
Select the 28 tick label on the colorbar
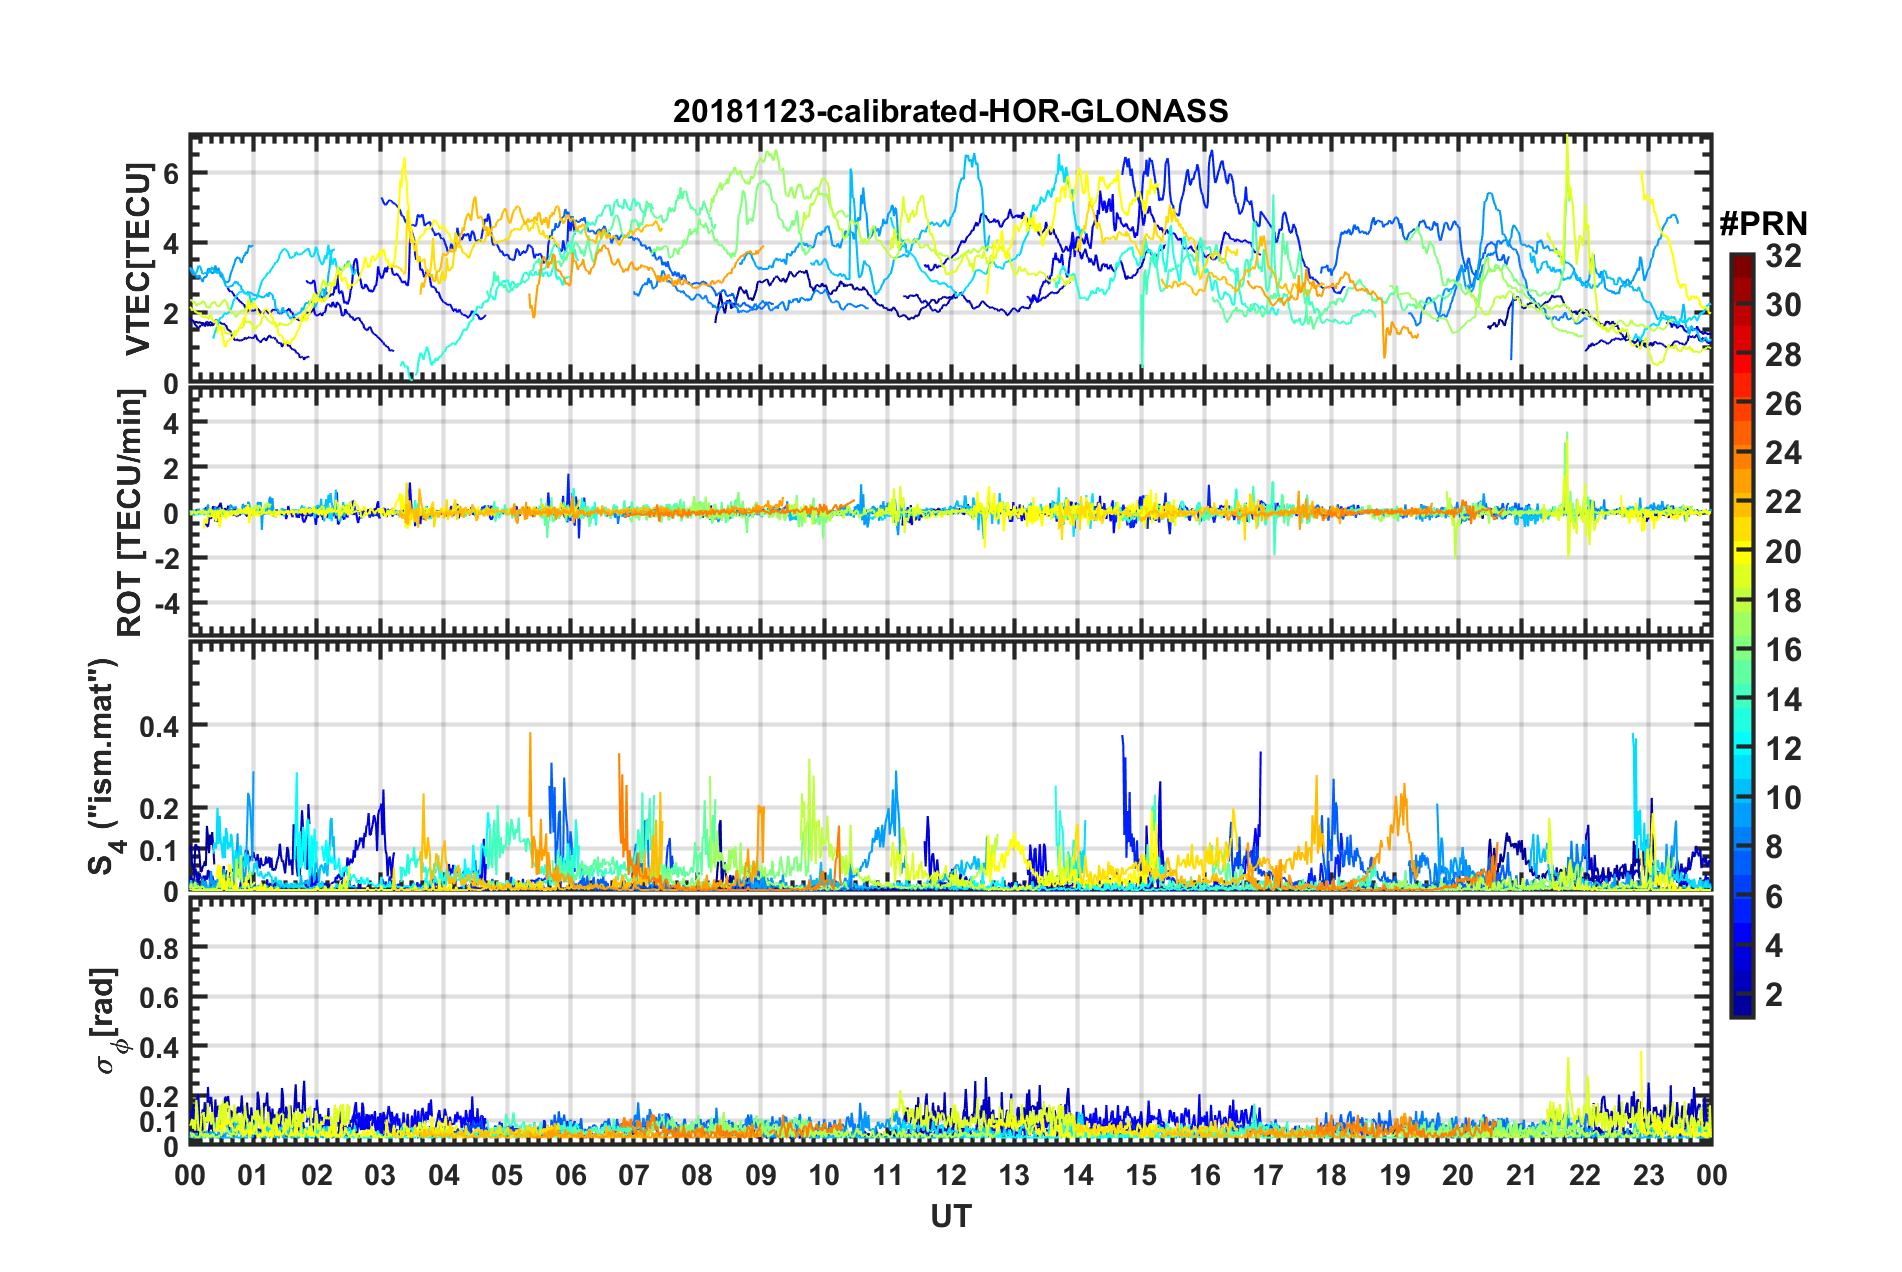tap(1783, 355)
